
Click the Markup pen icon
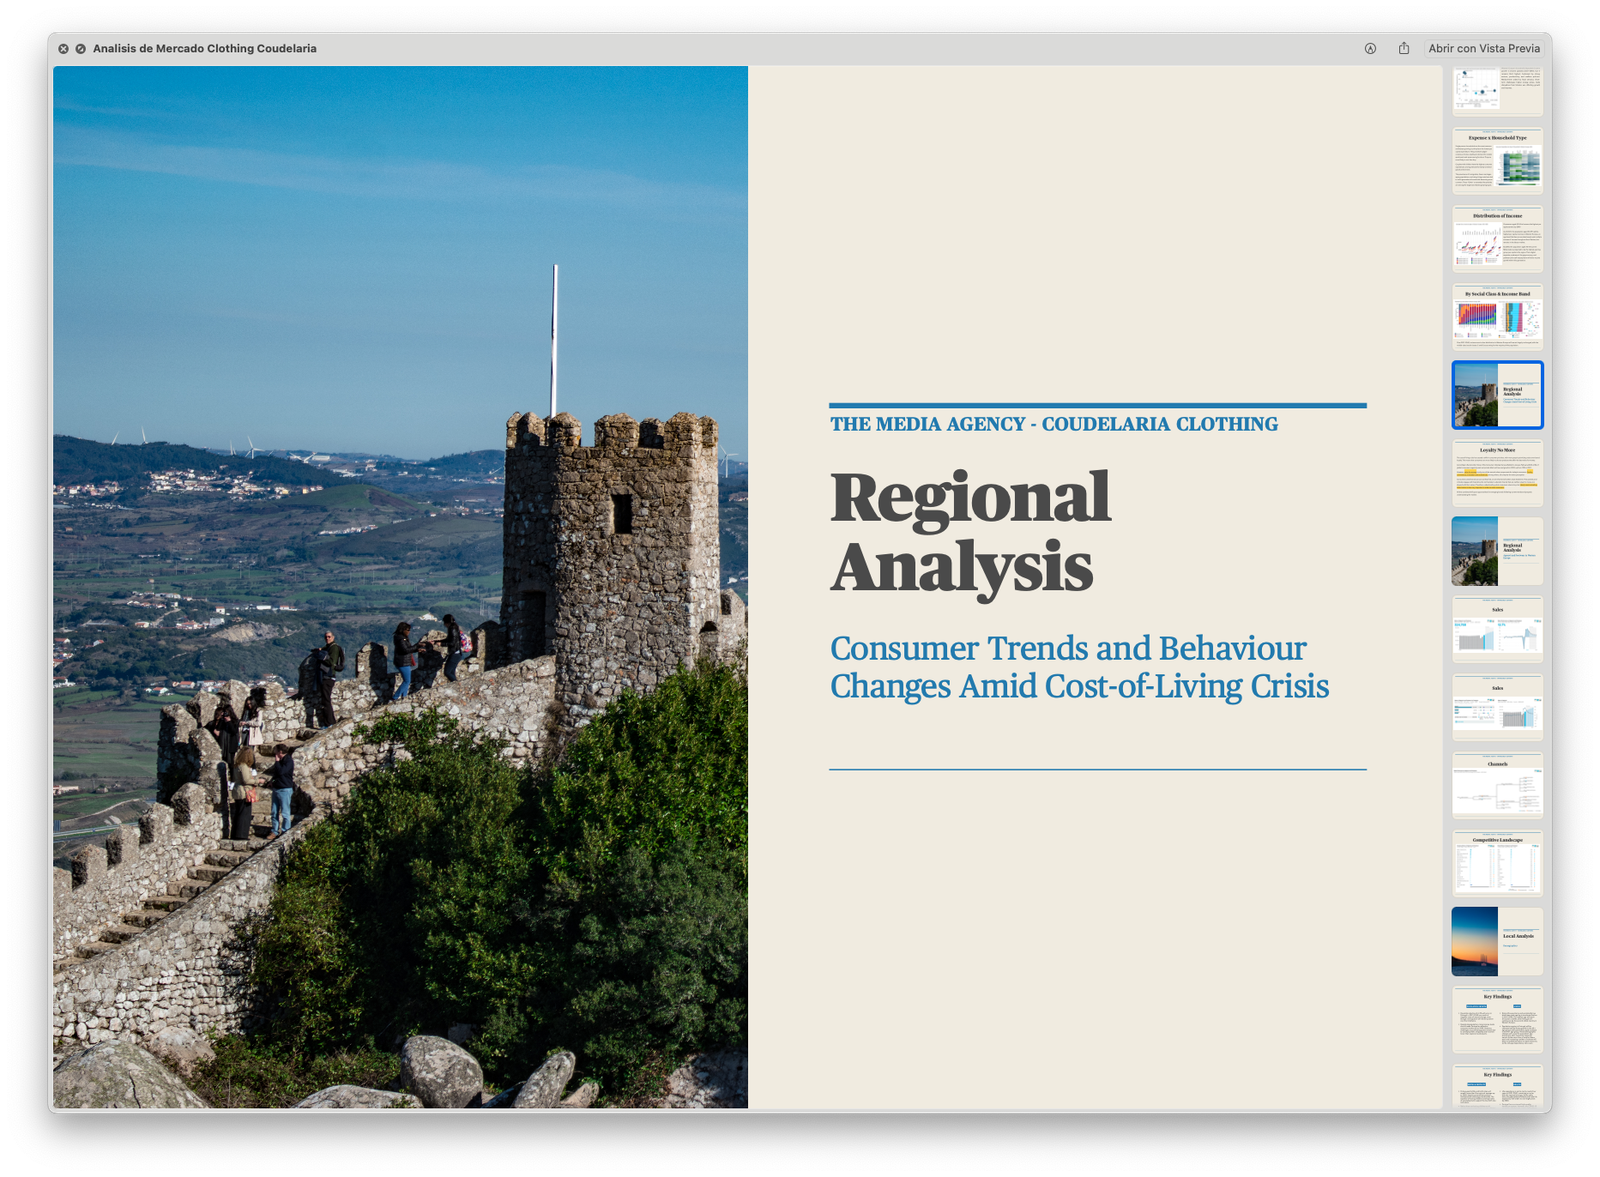(x=1370, y=48)
